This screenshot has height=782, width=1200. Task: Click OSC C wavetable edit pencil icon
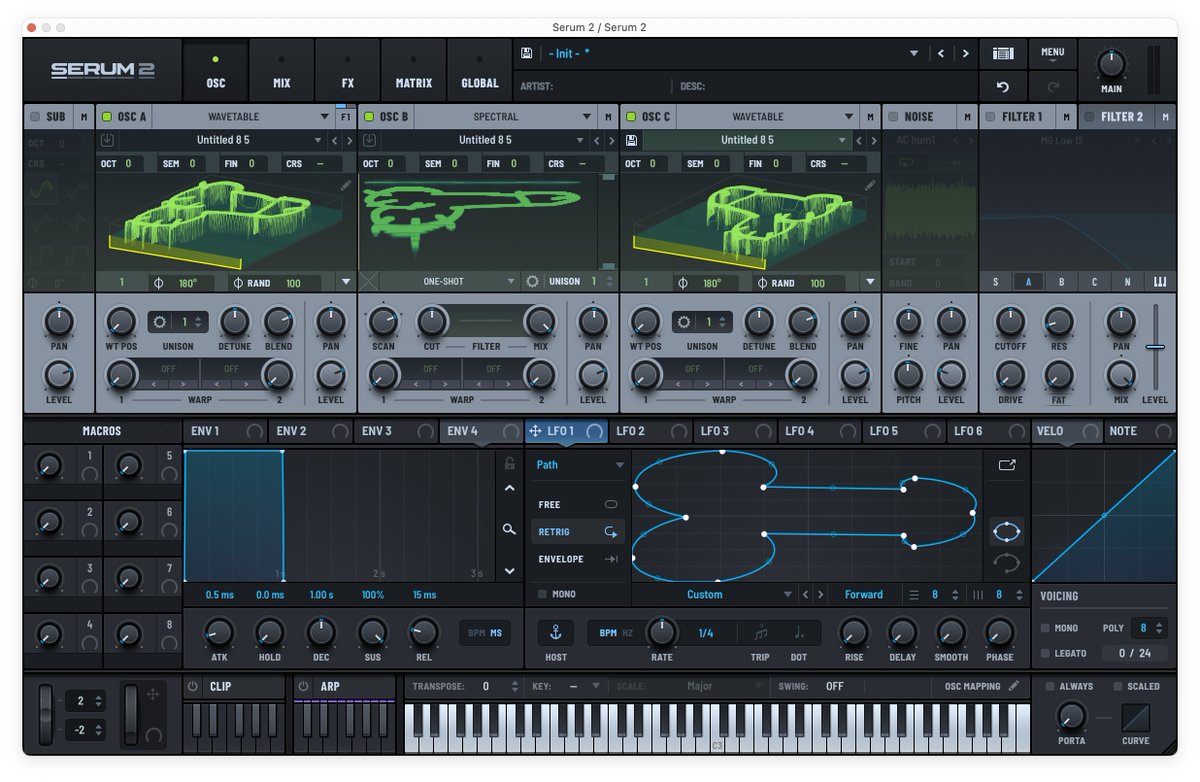[870, 185]
